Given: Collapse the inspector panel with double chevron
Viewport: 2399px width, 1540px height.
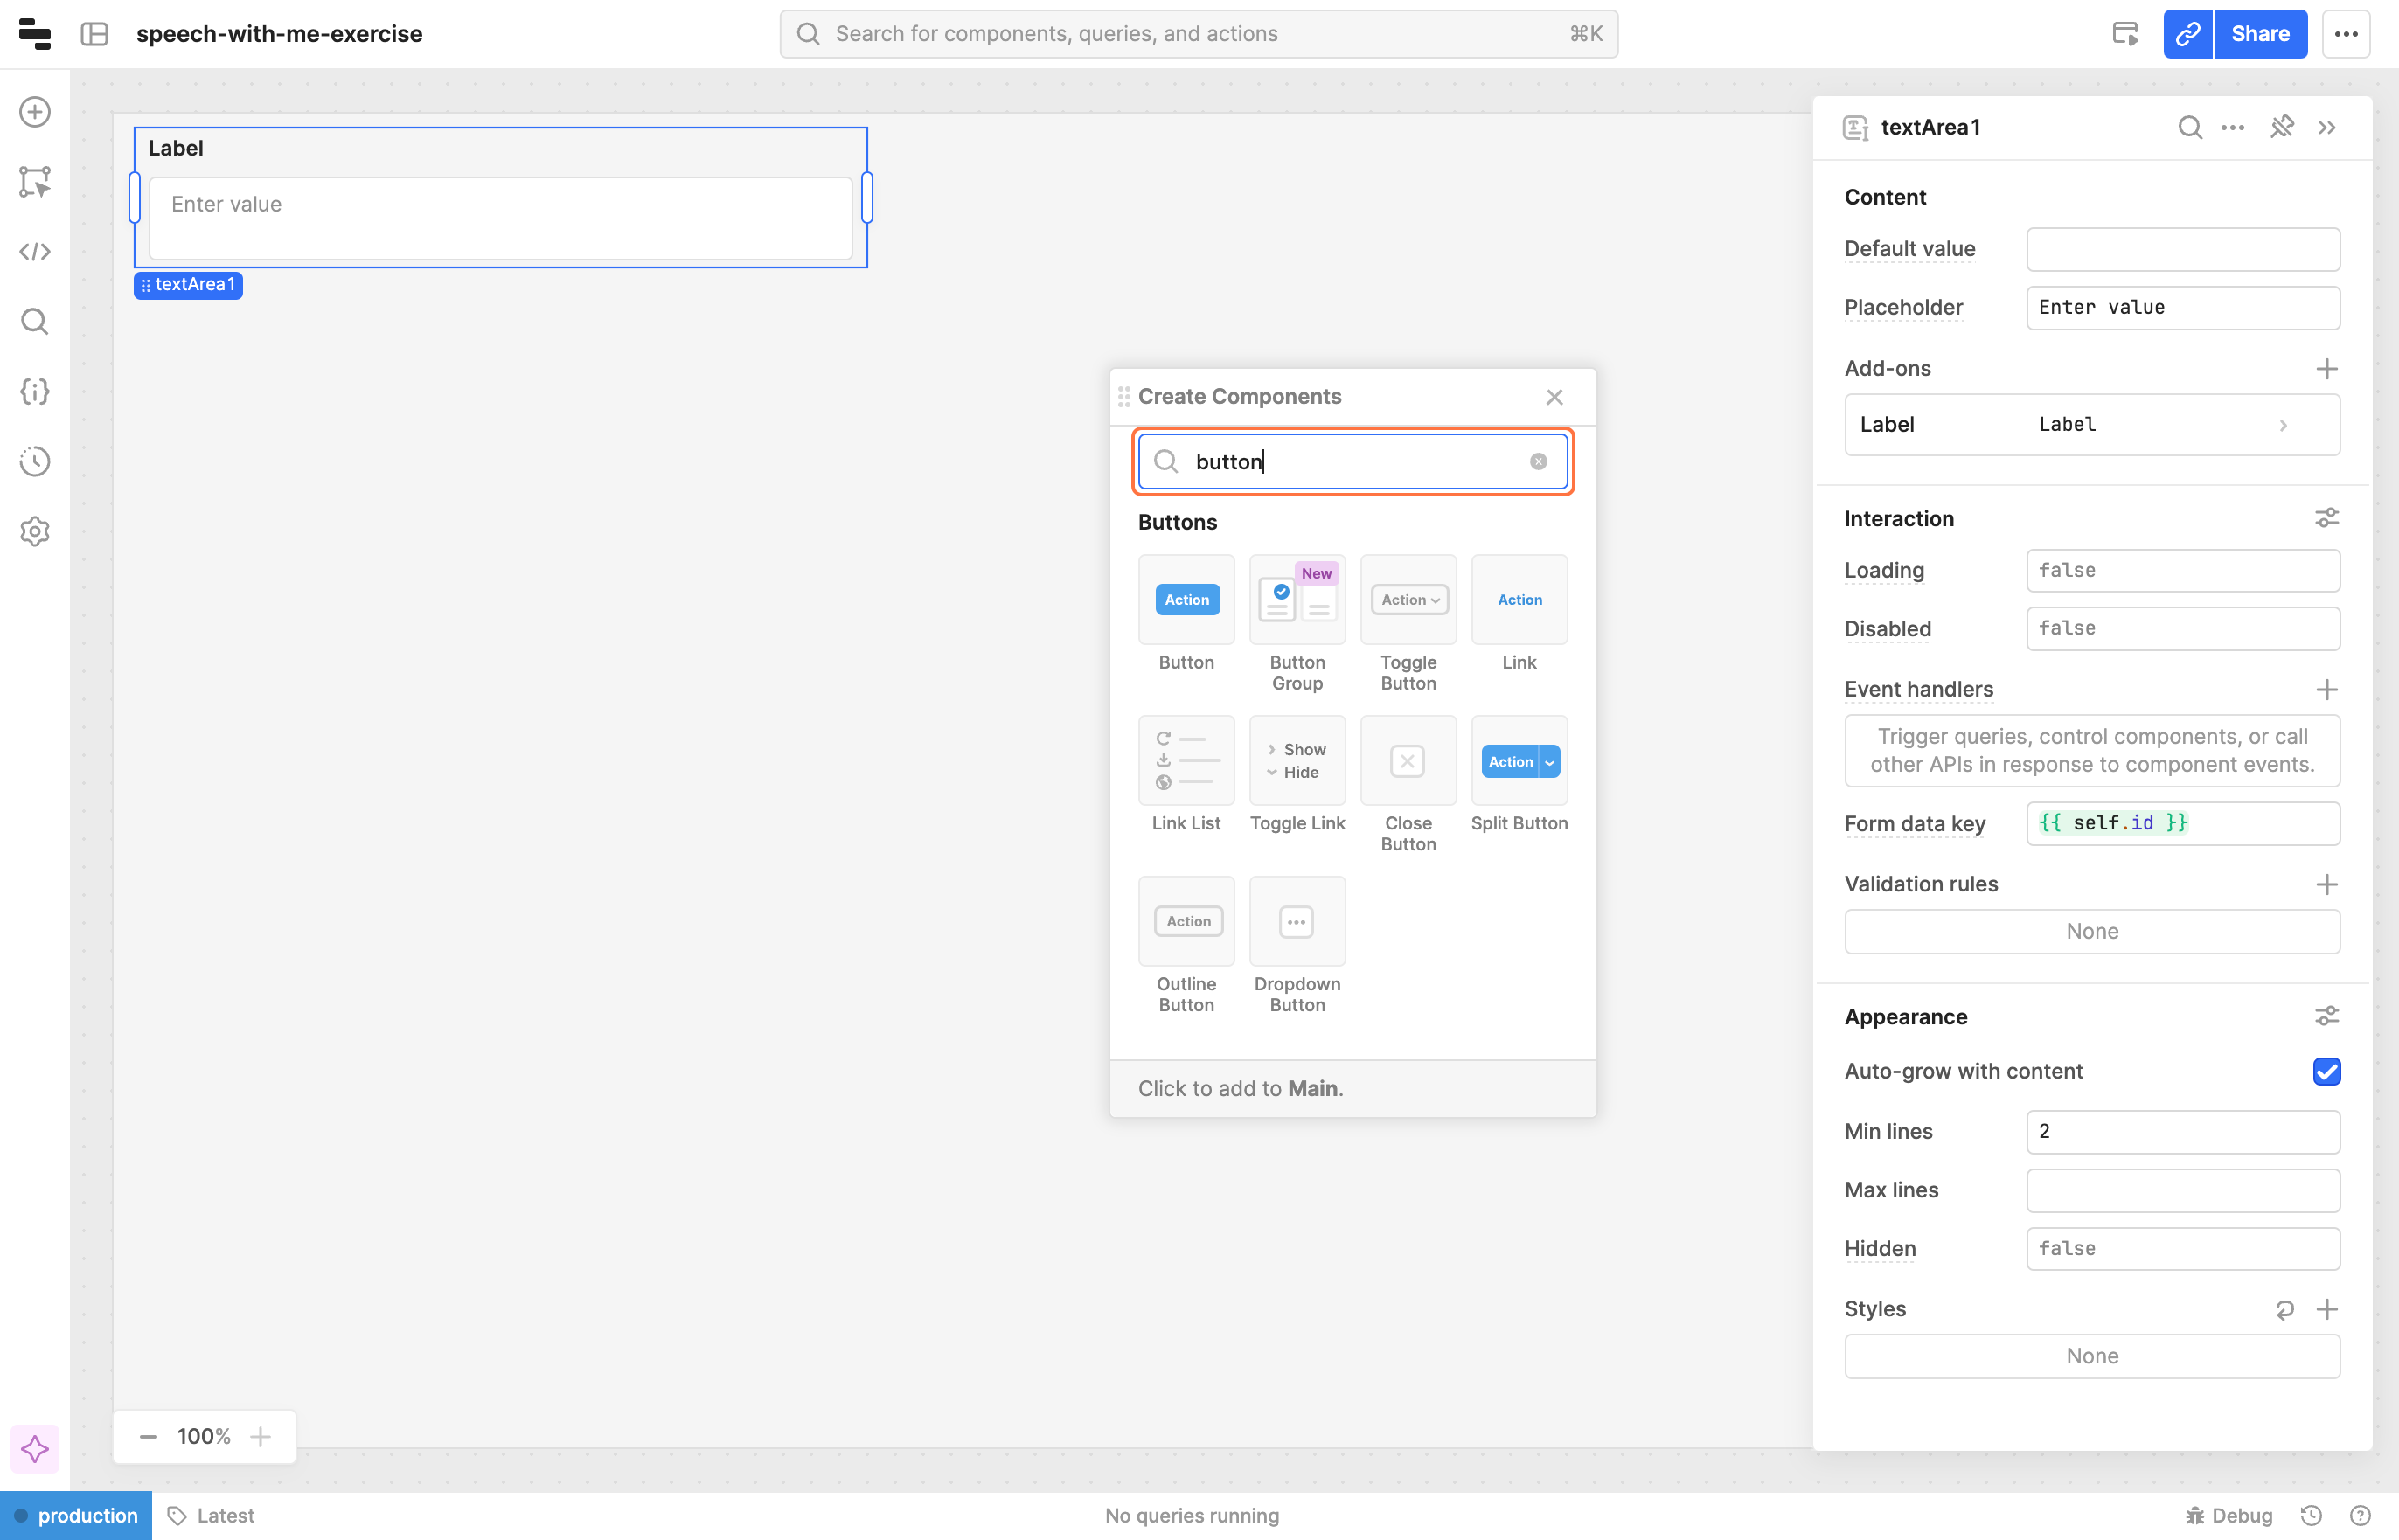Looking at the screenshot, I should (2327, 127).
